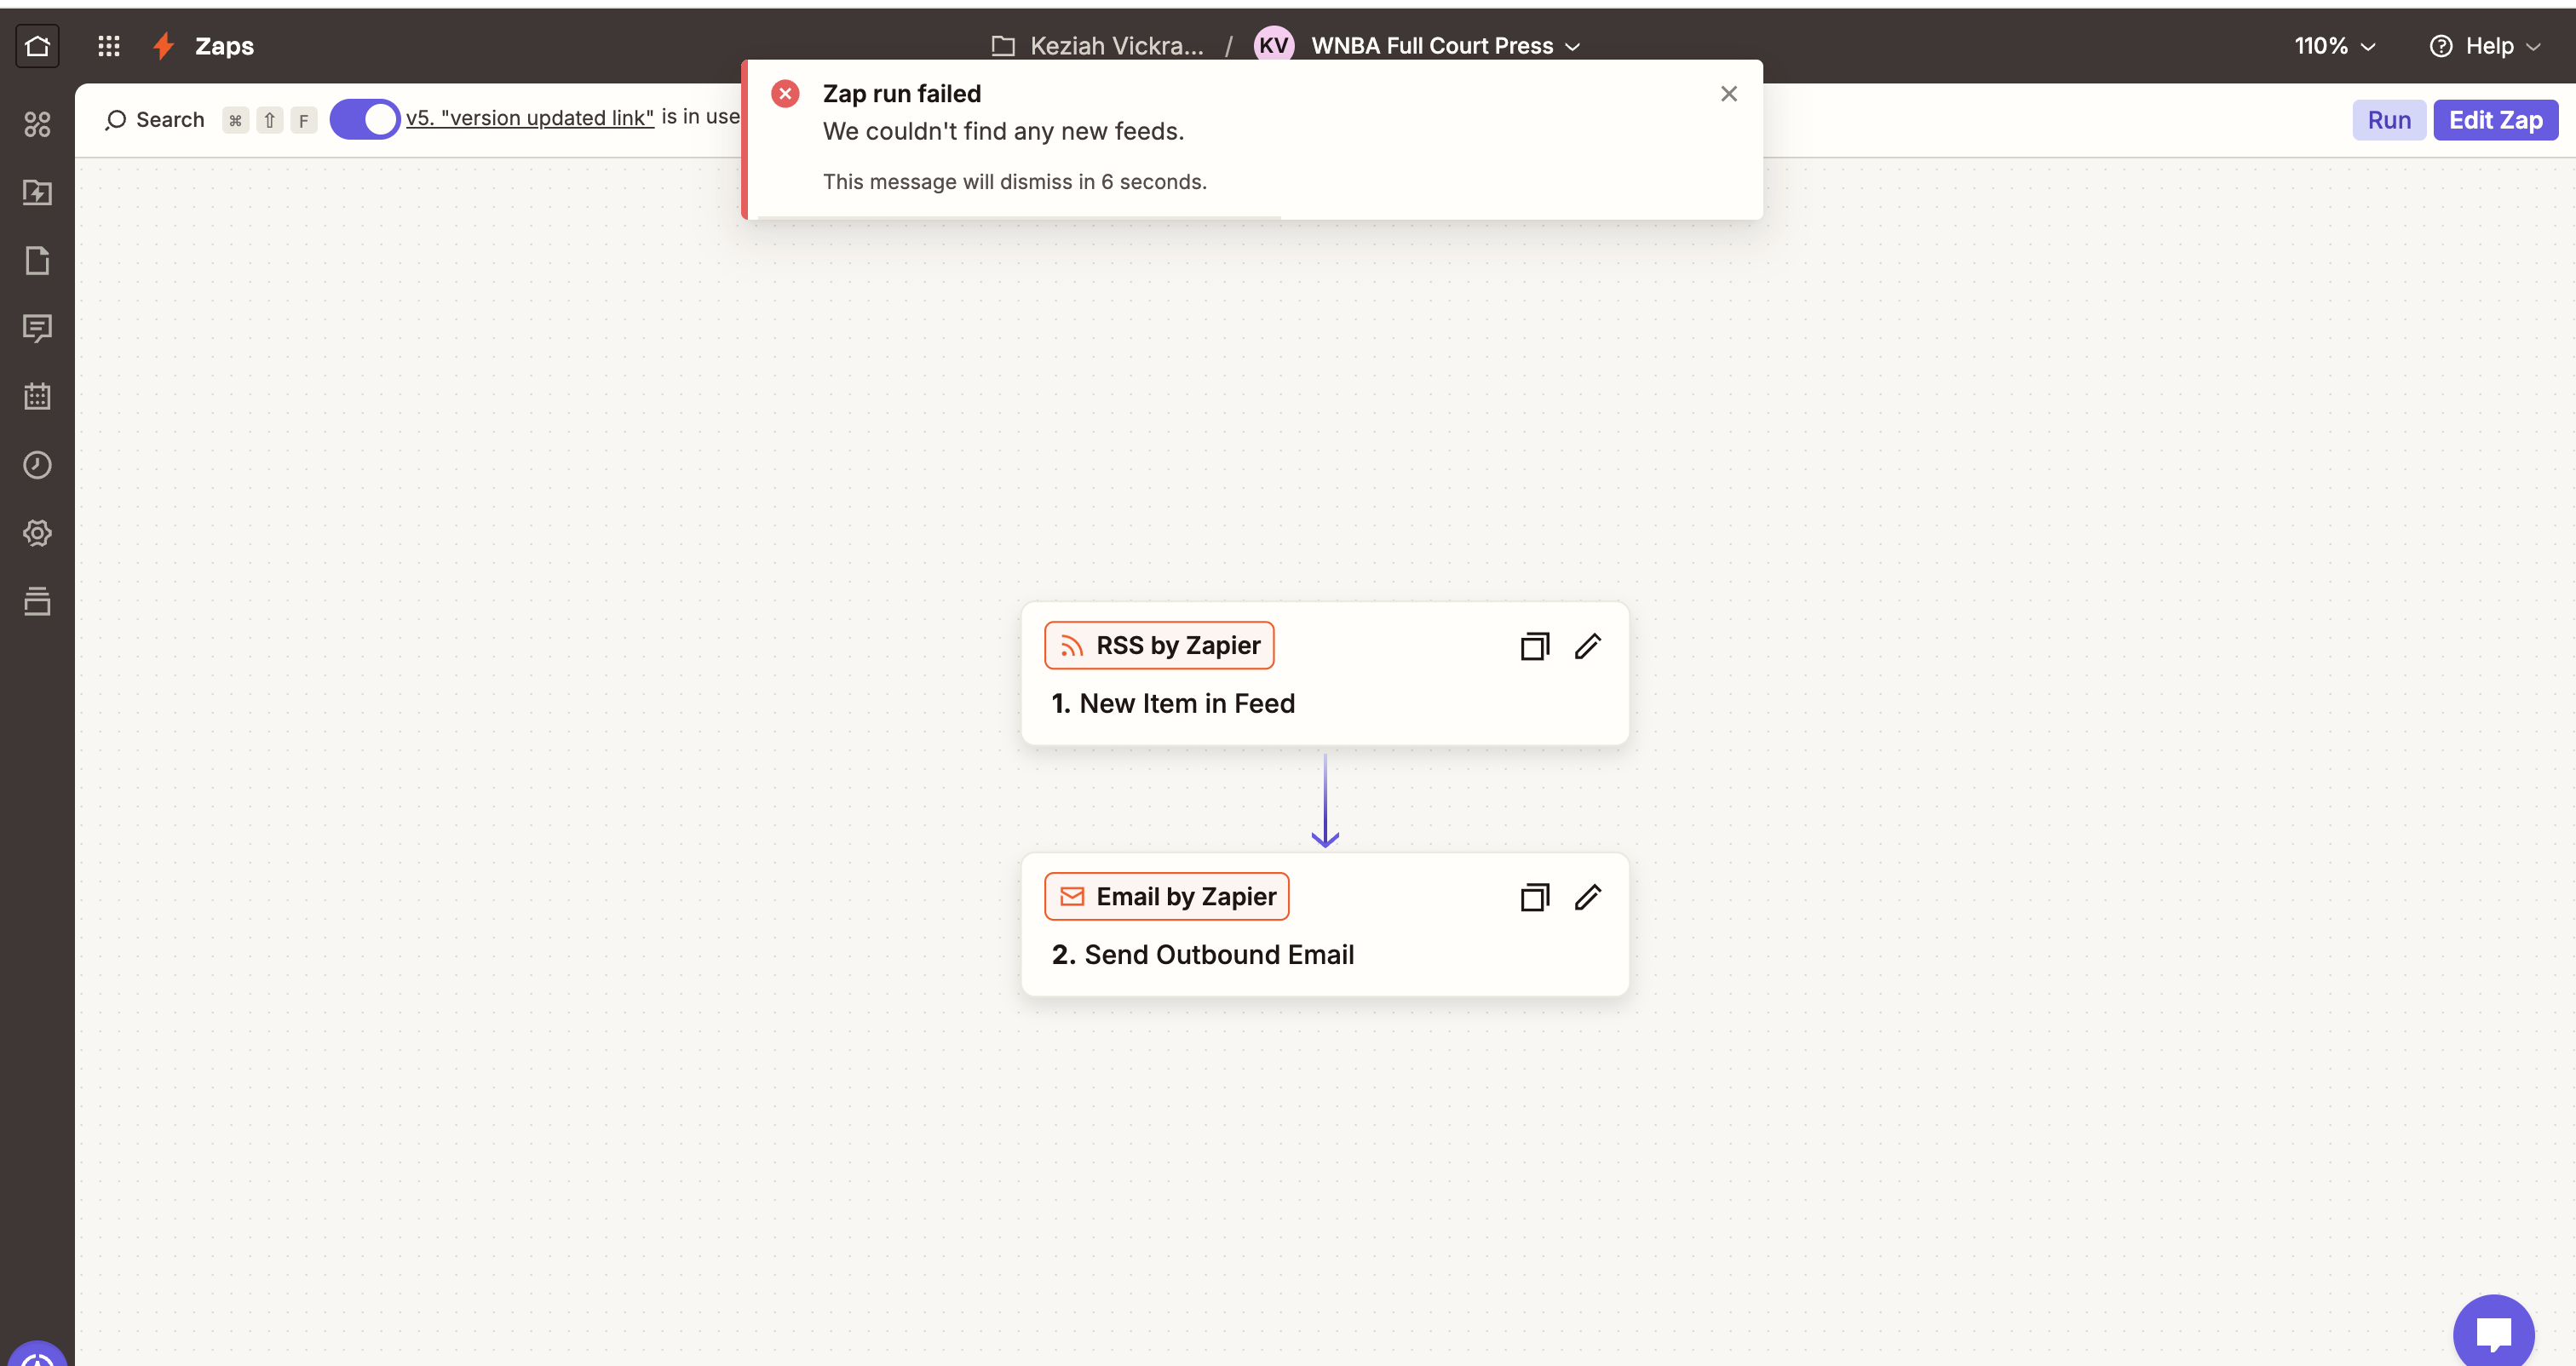Click "We couldn't find any new feeds." text

coord(1003,132)
